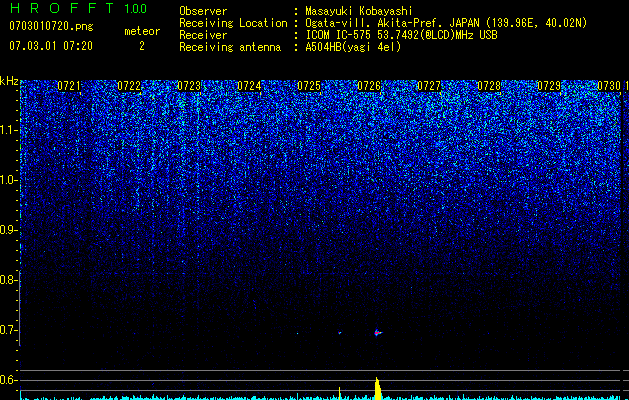This screenshot has height=400, width=629.
Task: Click the large meteor echo after 0726
Action: point(378,333)
